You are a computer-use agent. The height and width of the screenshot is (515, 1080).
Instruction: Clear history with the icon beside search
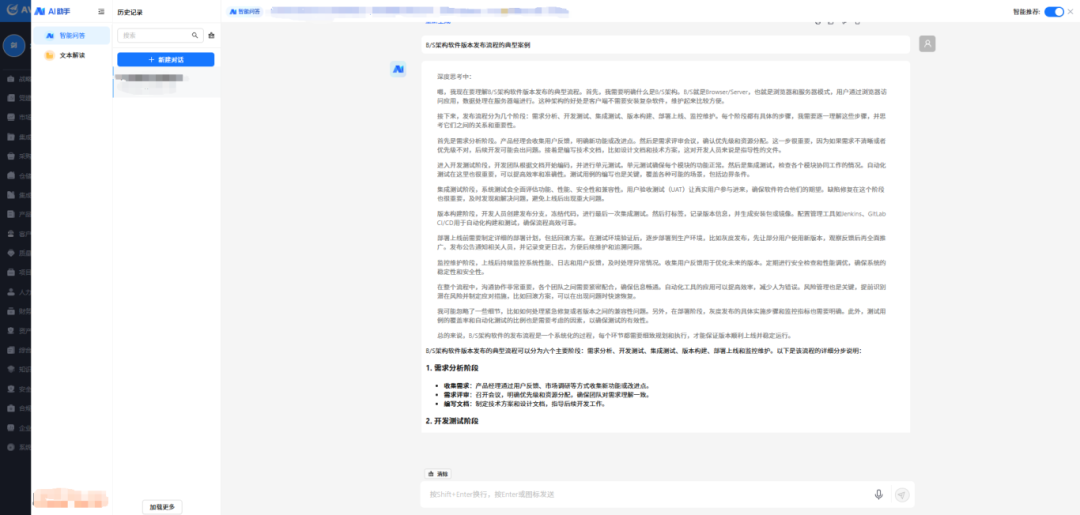[x=211, y=35]
